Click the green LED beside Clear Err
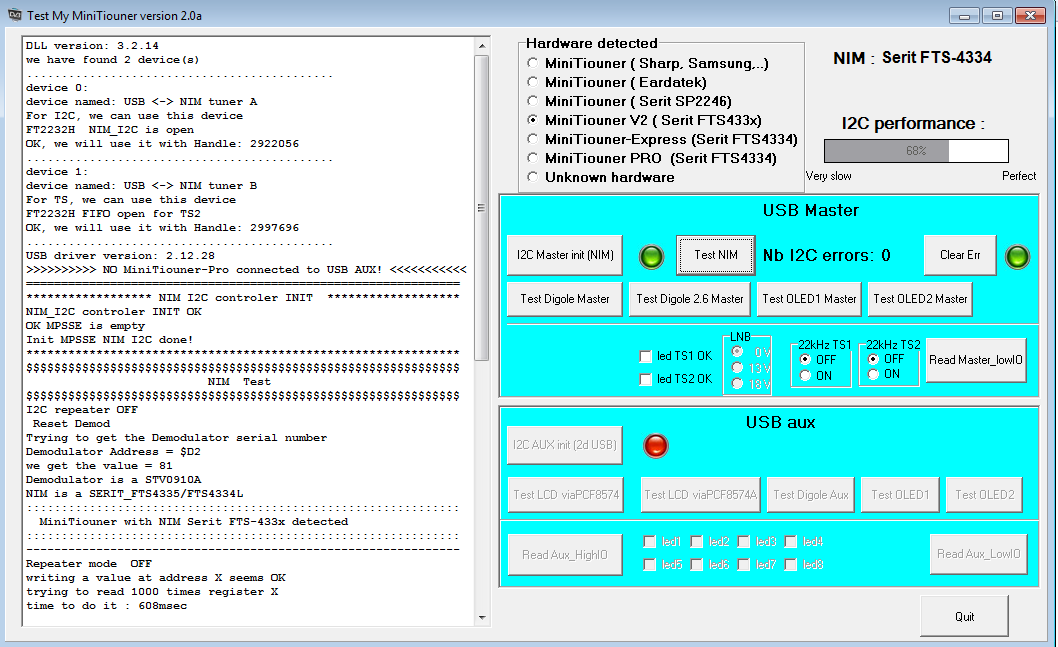The height and width of the screenshot is (647, 1058). pyautogui.click(x=1018, y=256)
